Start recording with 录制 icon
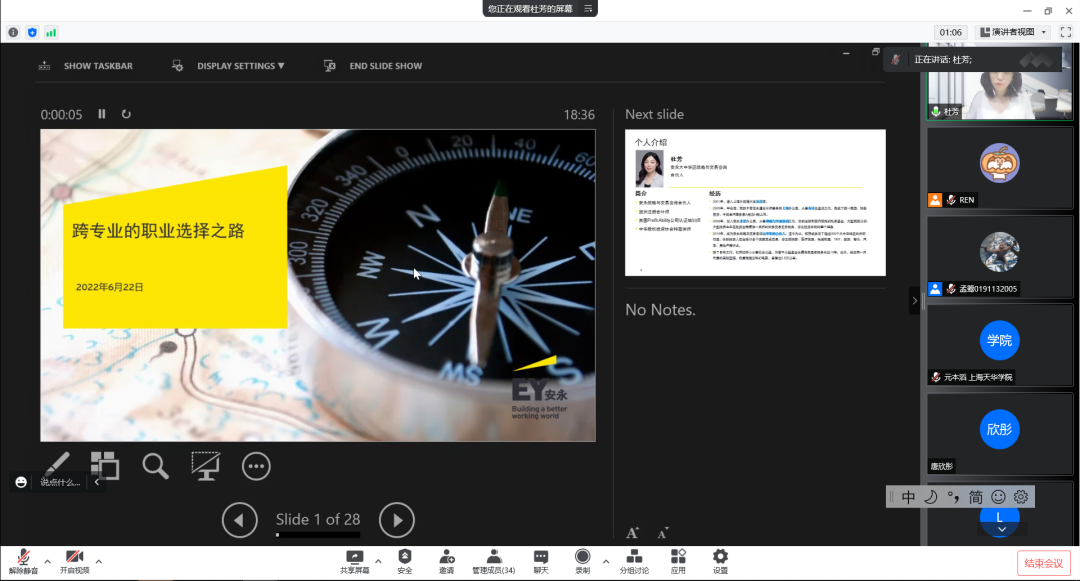The height and width of the screenshot is (581, 1080). tap(582, 560)
